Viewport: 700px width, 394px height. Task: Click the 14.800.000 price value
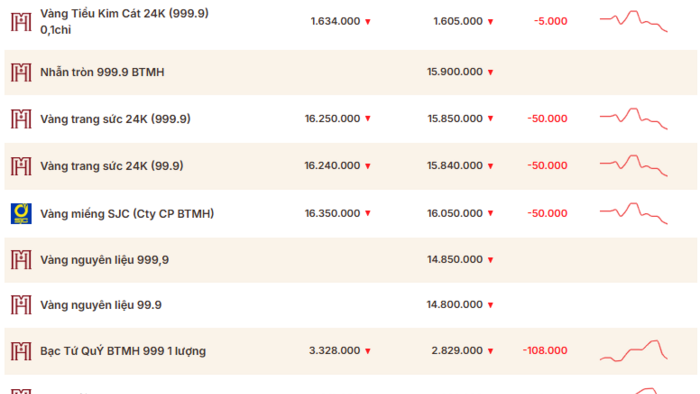tap(454, 305)
